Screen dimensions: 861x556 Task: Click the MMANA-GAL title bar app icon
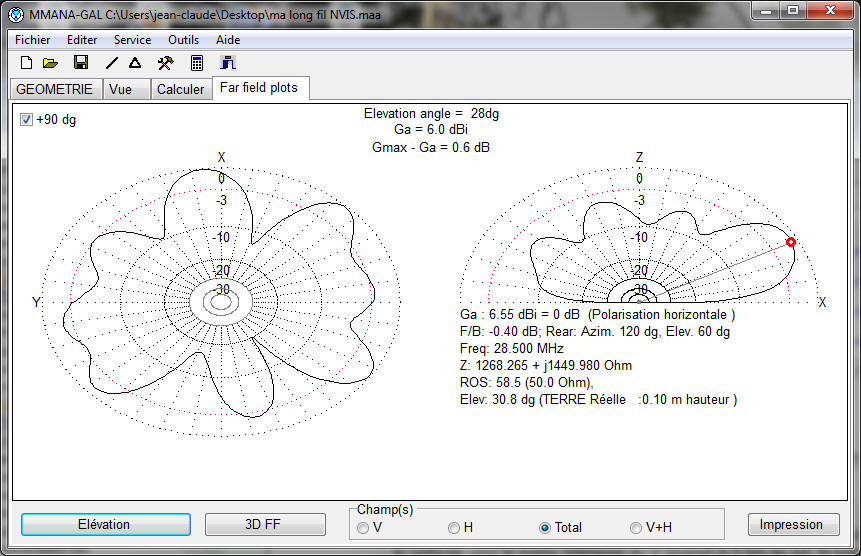pyautogui.click(x=16, y=14)
